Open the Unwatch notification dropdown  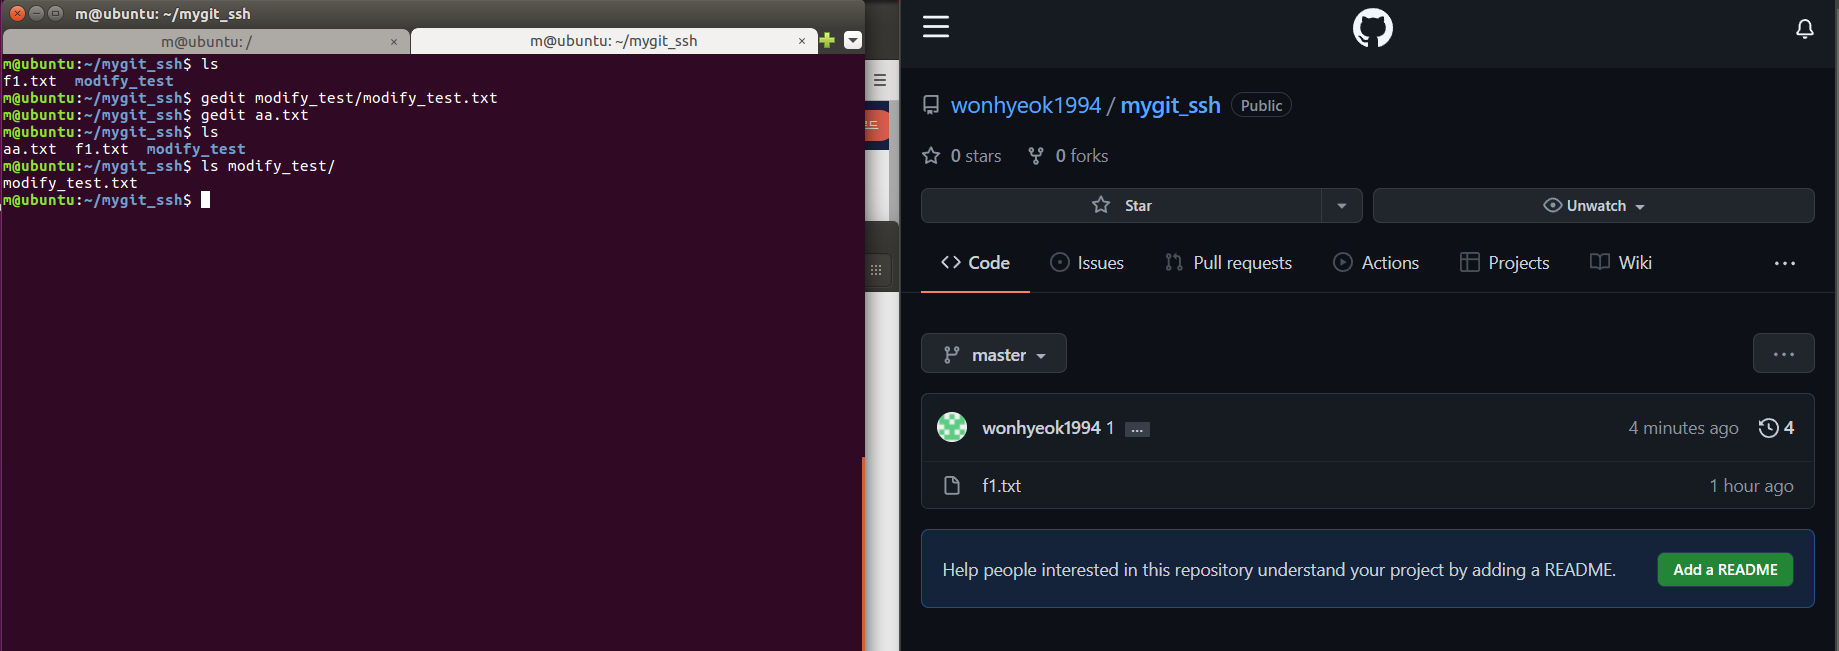pos(1593,205)
